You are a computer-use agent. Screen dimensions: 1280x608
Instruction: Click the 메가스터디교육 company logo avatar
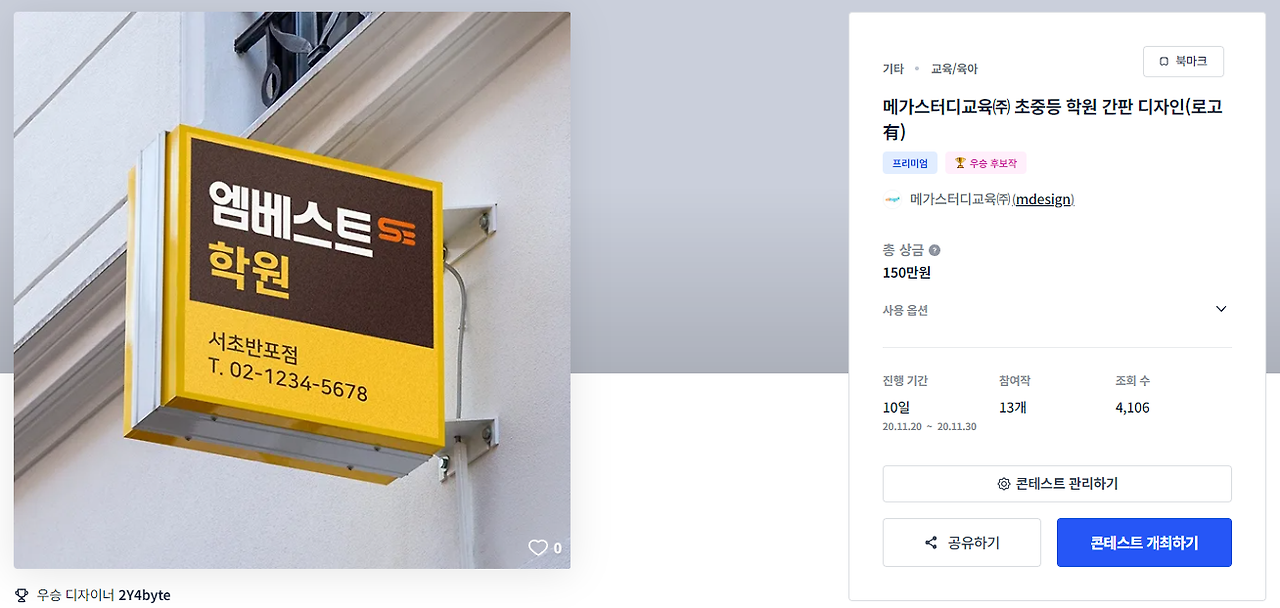pos(892,199)
